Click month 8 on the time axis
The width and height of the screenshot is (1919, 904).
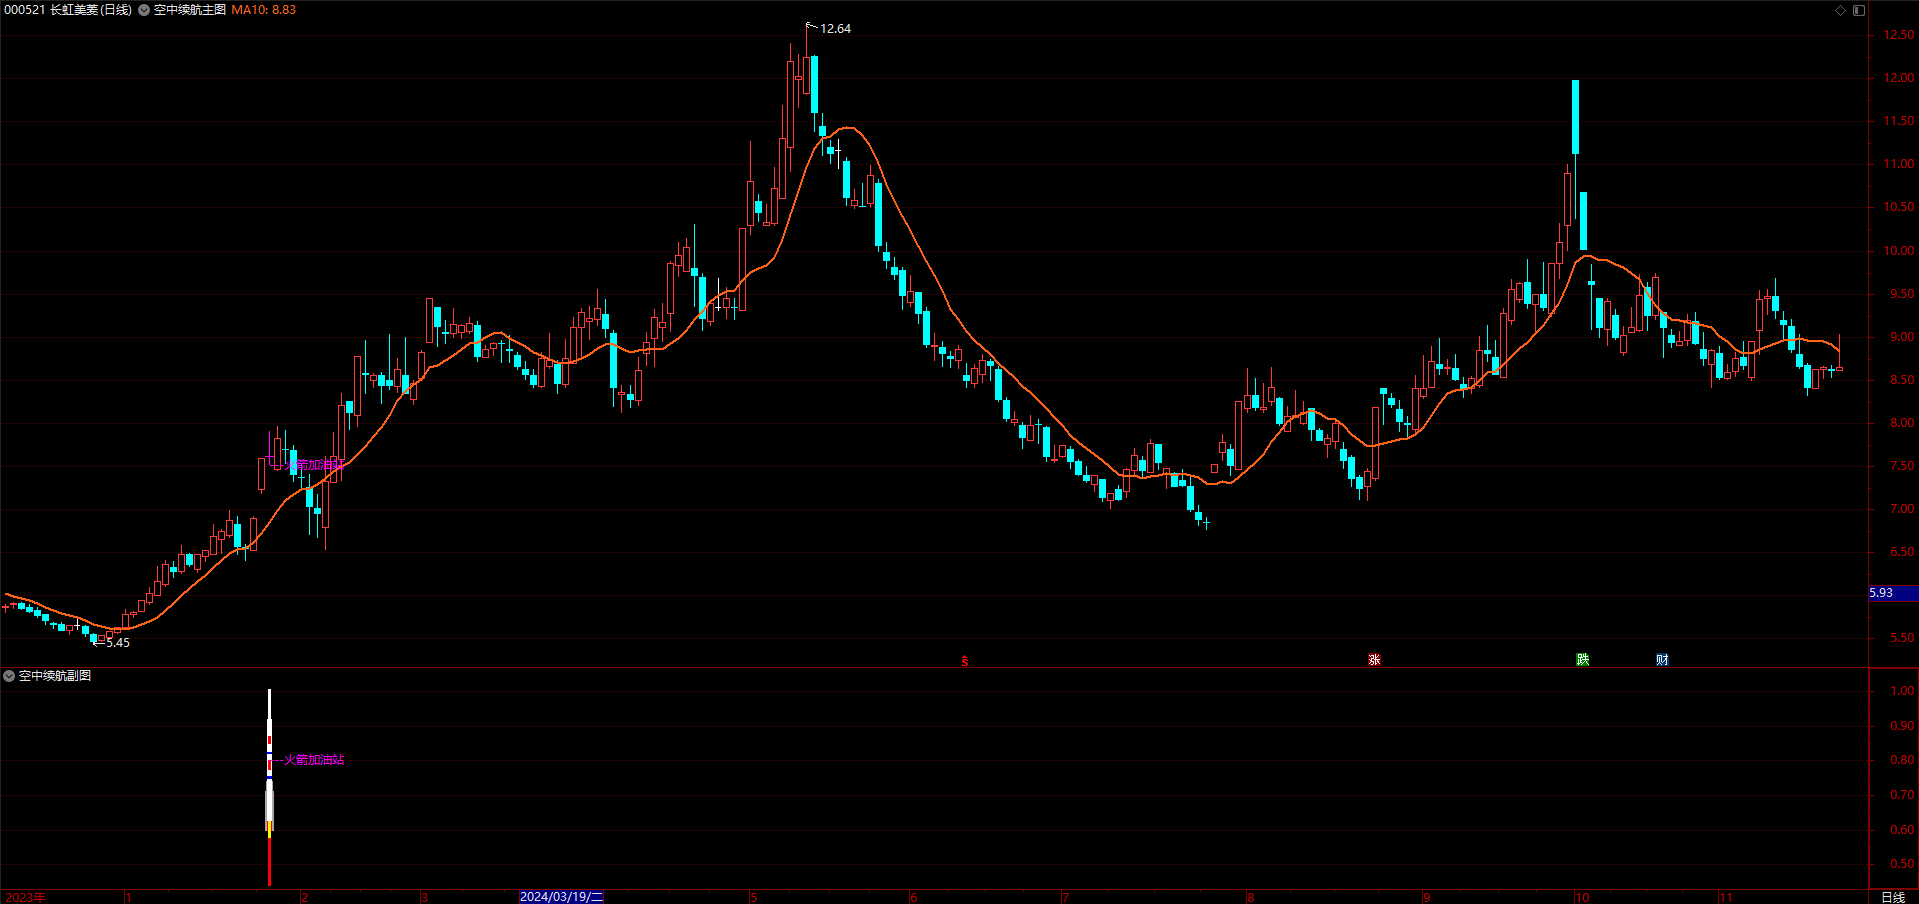pyautogui.click(x=1250, y=897)
